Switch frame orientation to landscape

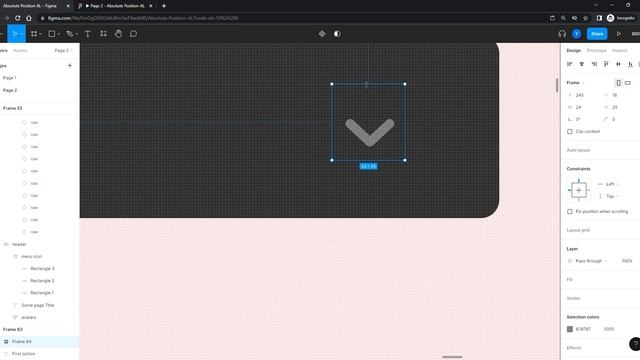[628, 83]
